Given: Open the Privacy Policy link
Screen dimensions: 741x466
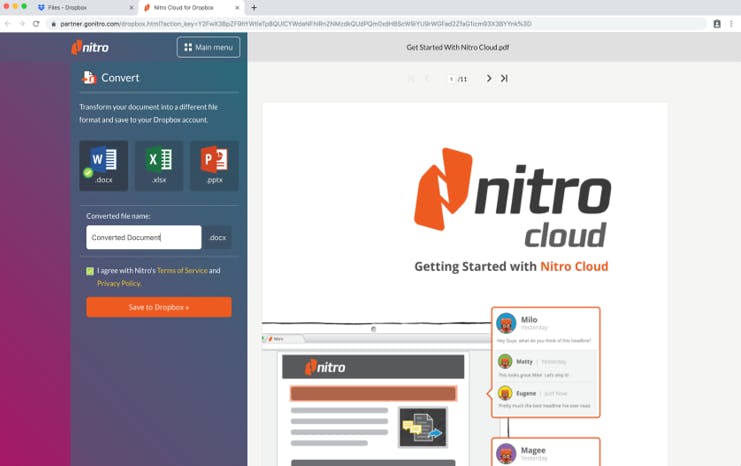Looking at the screenshot, I should [x=119, y=284].
